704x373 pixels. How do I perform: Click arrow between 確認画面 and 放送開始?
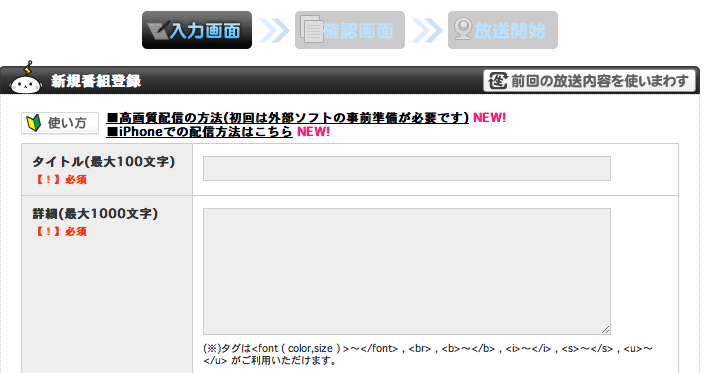pos(427,31)
